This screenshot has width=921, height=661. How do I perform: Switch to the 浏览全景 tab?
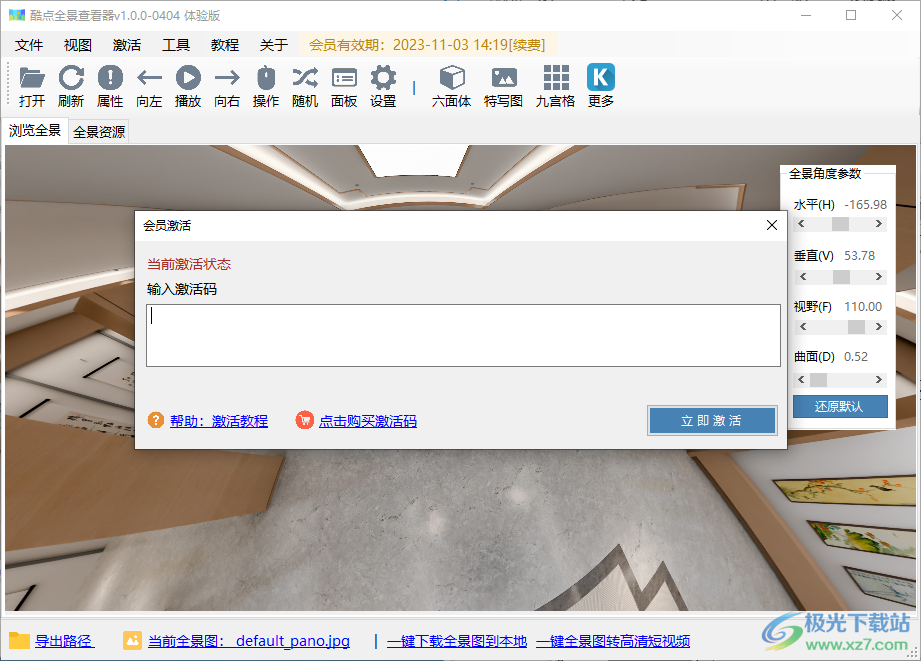click(35, 130)
